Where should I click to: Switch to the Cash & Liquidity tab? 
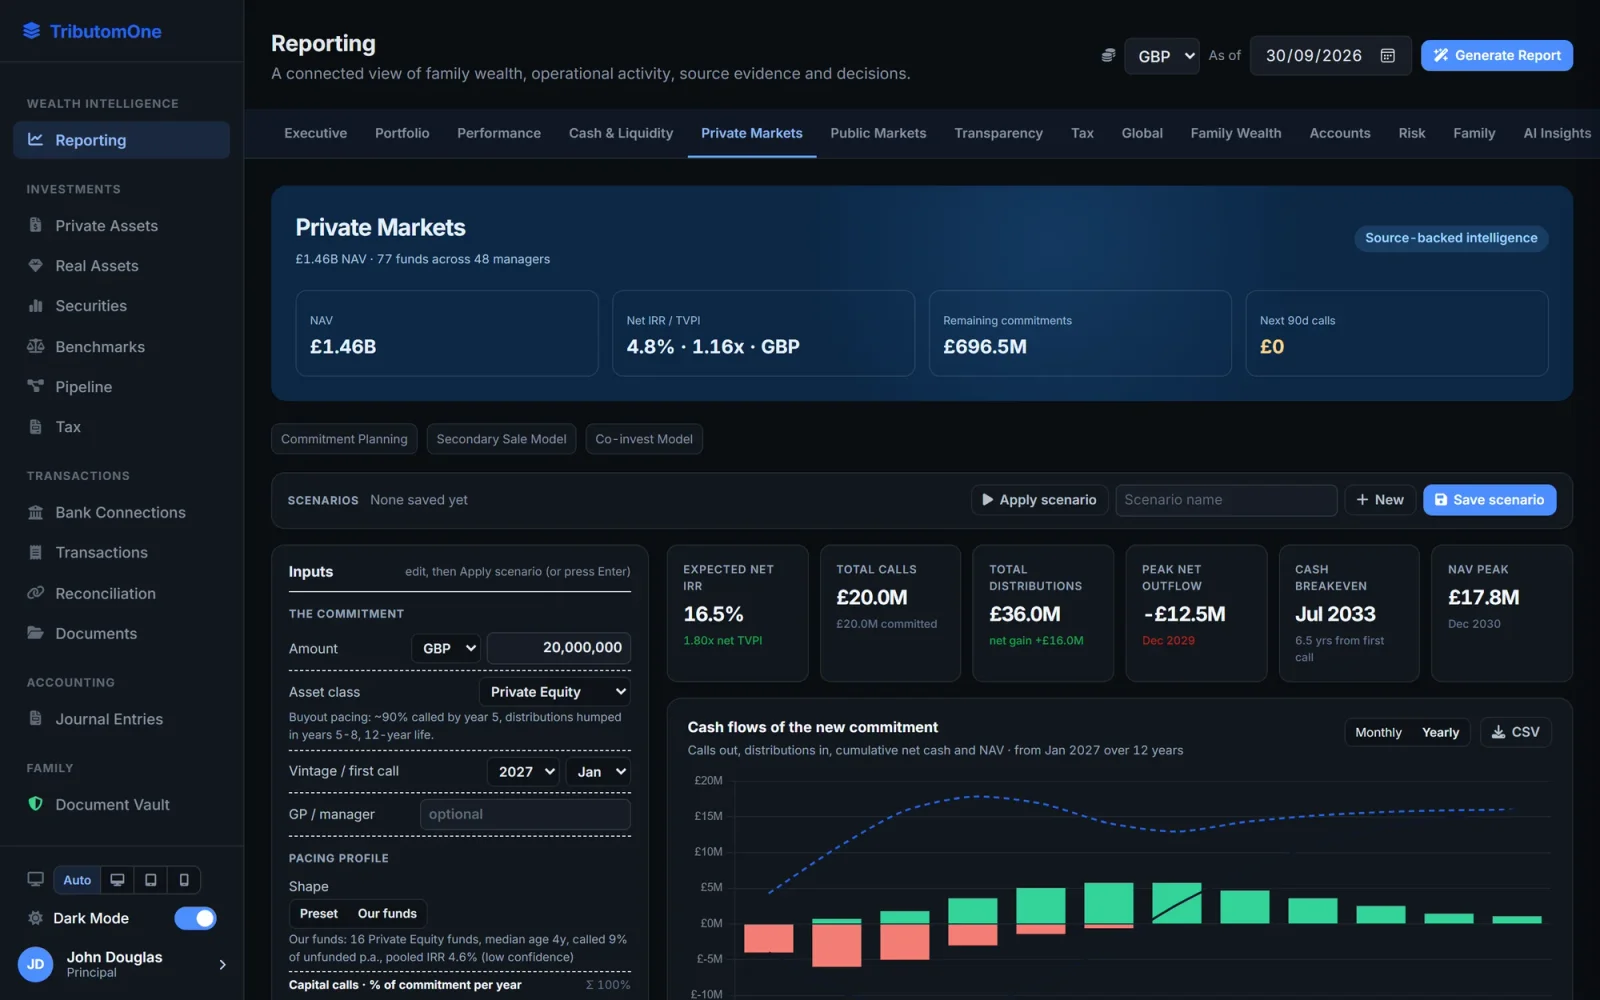click(621, 133)
